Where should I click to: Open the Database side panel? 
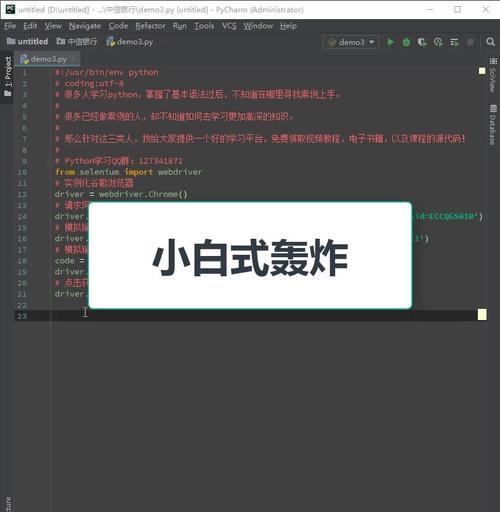coord(493,125)
